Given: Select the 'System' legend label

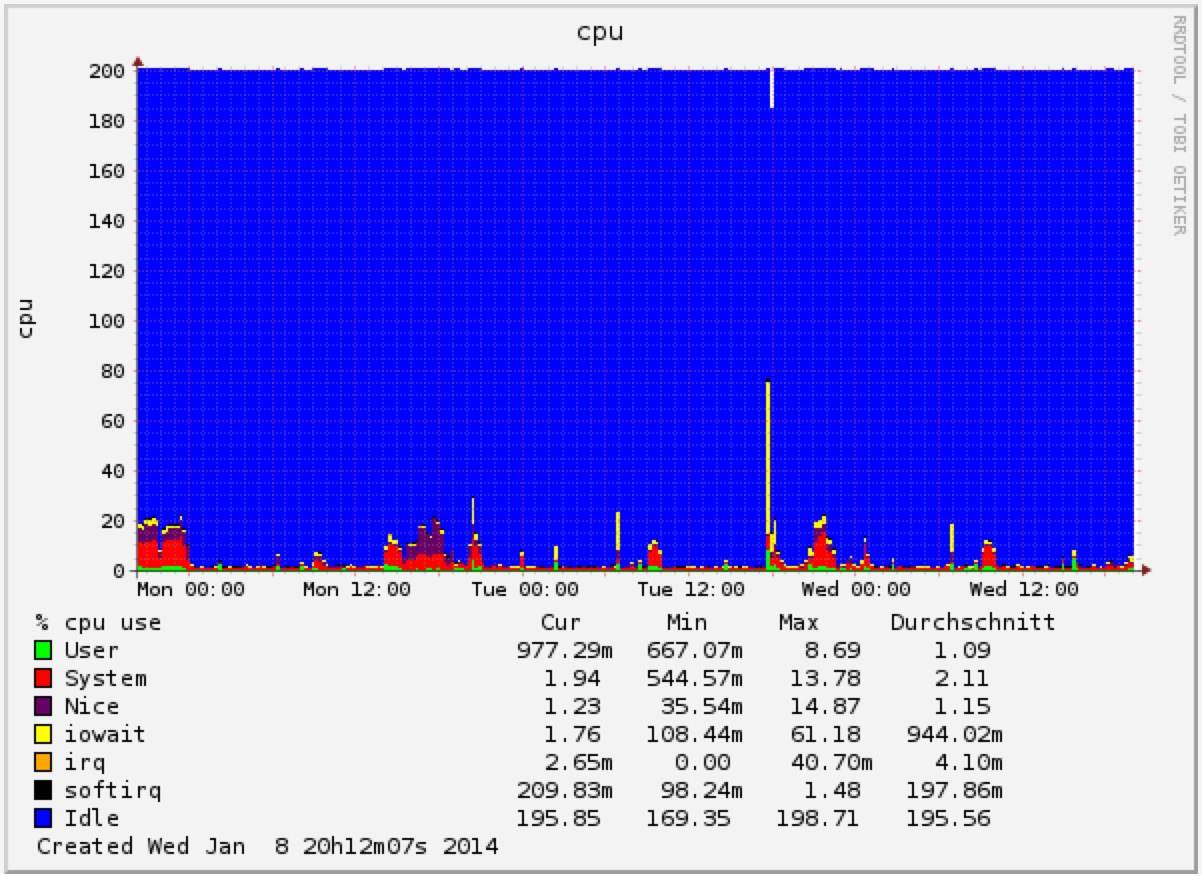Looking at the screenshot, I should click(106, 678).
